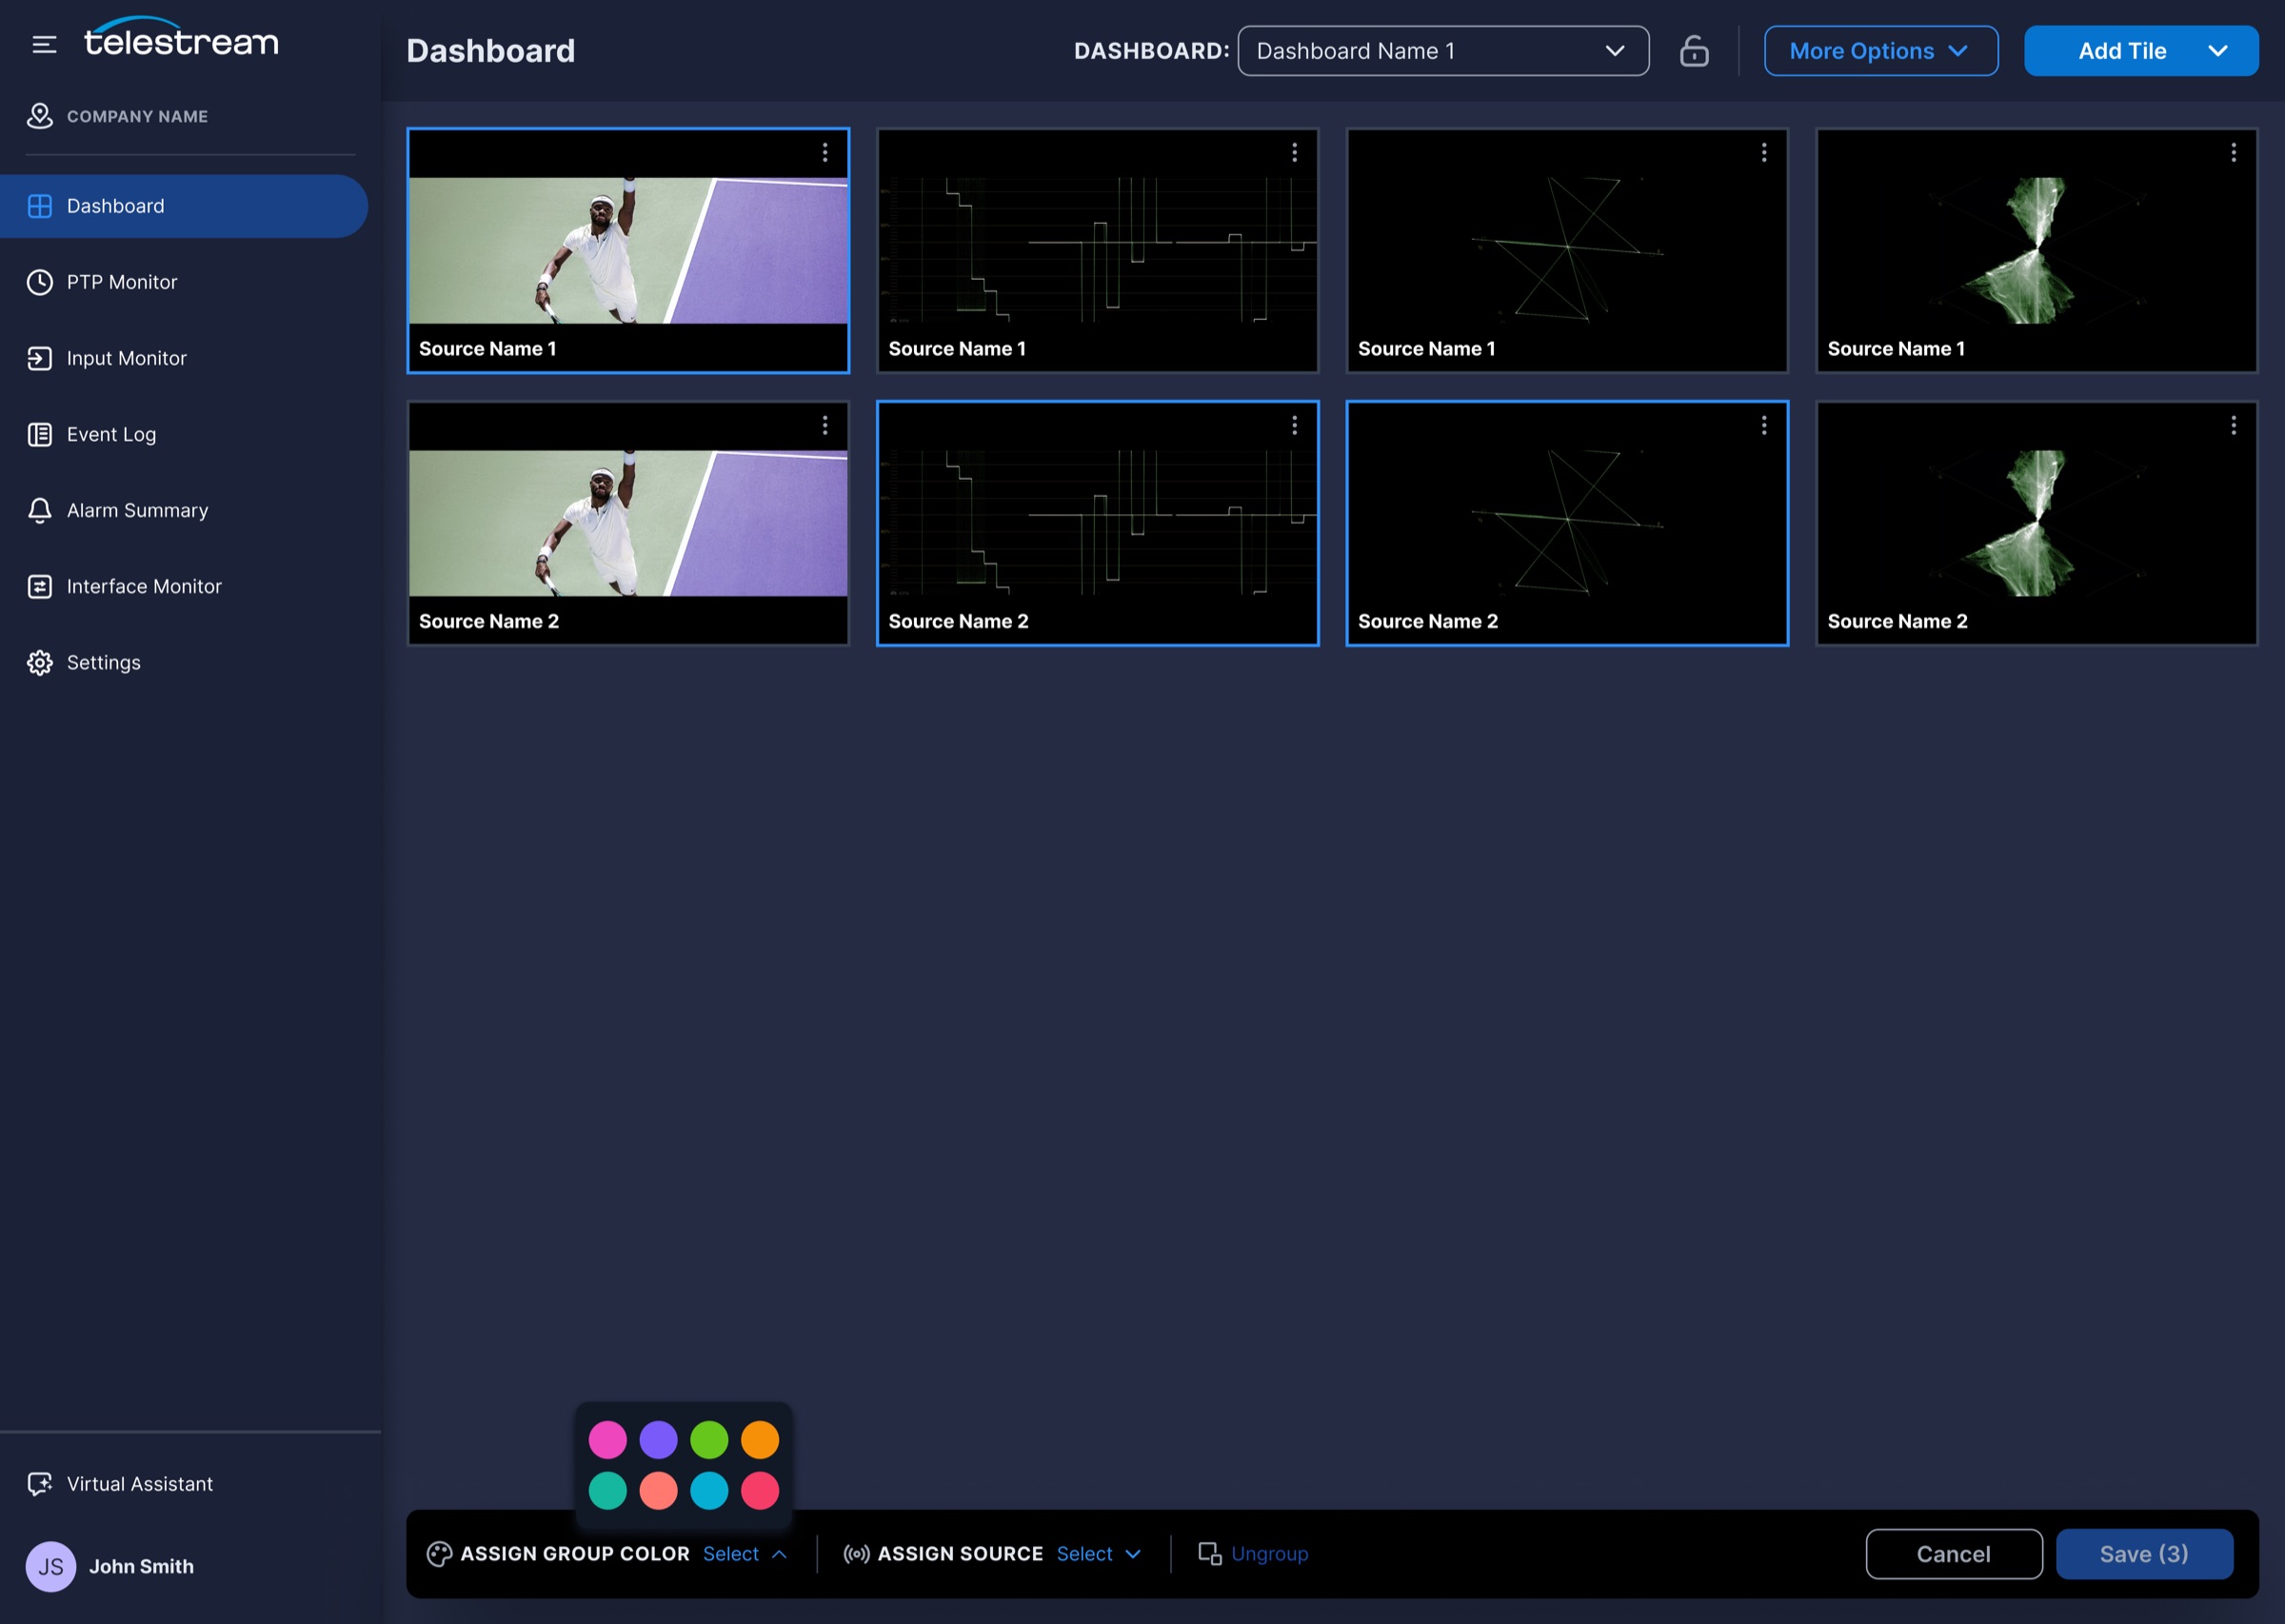The width and height of the screenshot is (2285, 1624).
Task: Open John Smith's profile name
Action: [x=141, y=1566]
